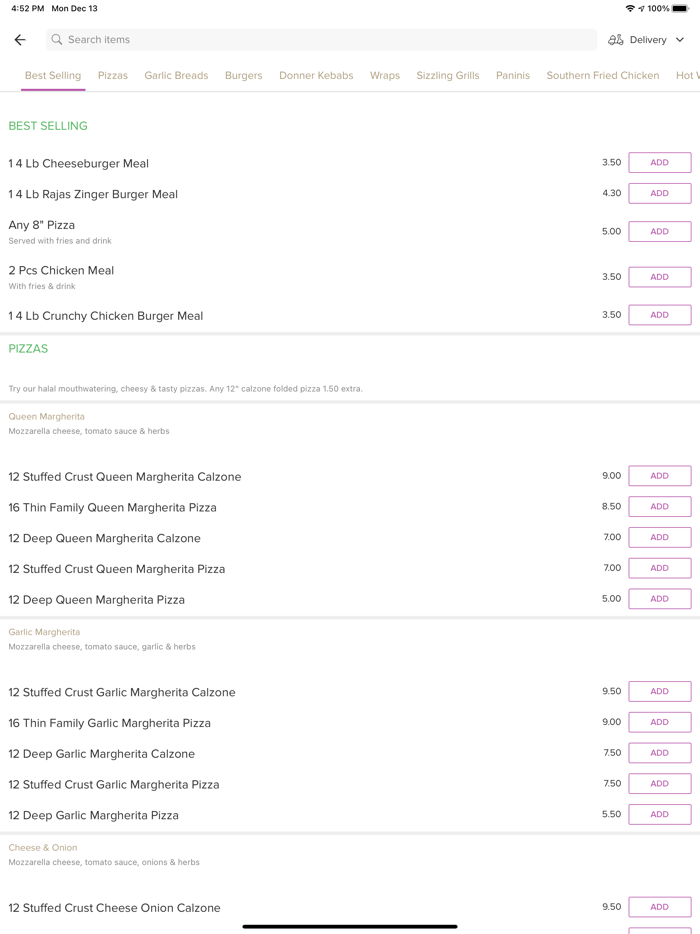Click the search magnifier icon

(x=57, y=40)
